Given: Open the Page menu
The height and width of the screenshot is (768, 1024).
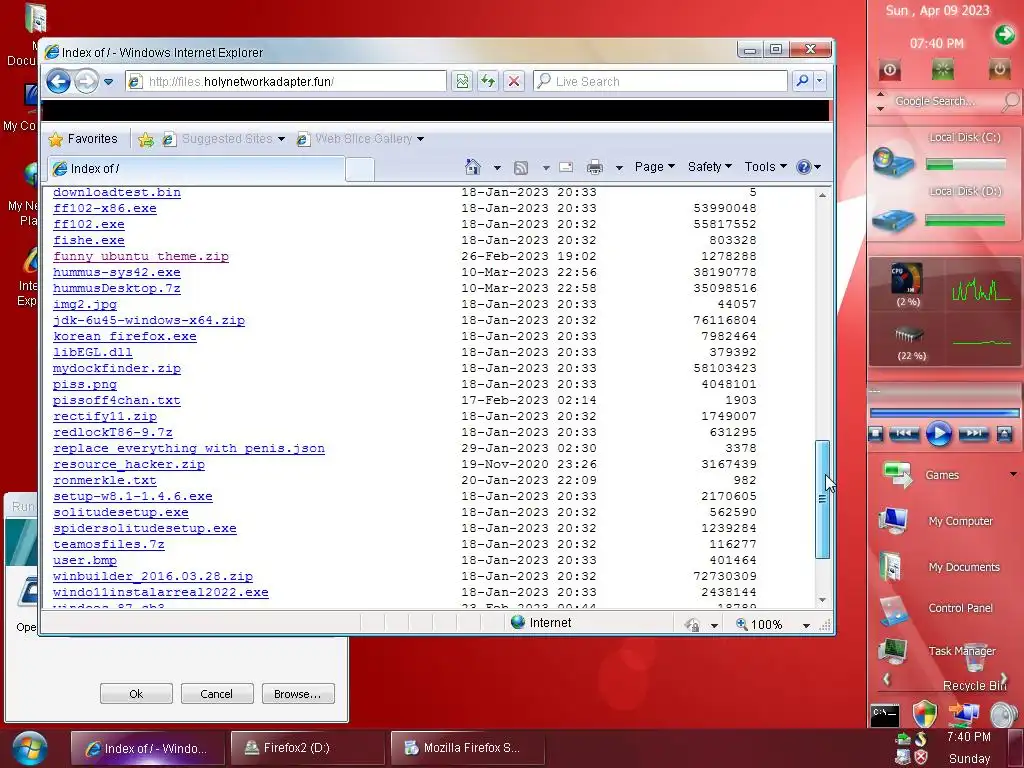Looking at the screenshot, I should pyautogui.click(x=654, y=167).
